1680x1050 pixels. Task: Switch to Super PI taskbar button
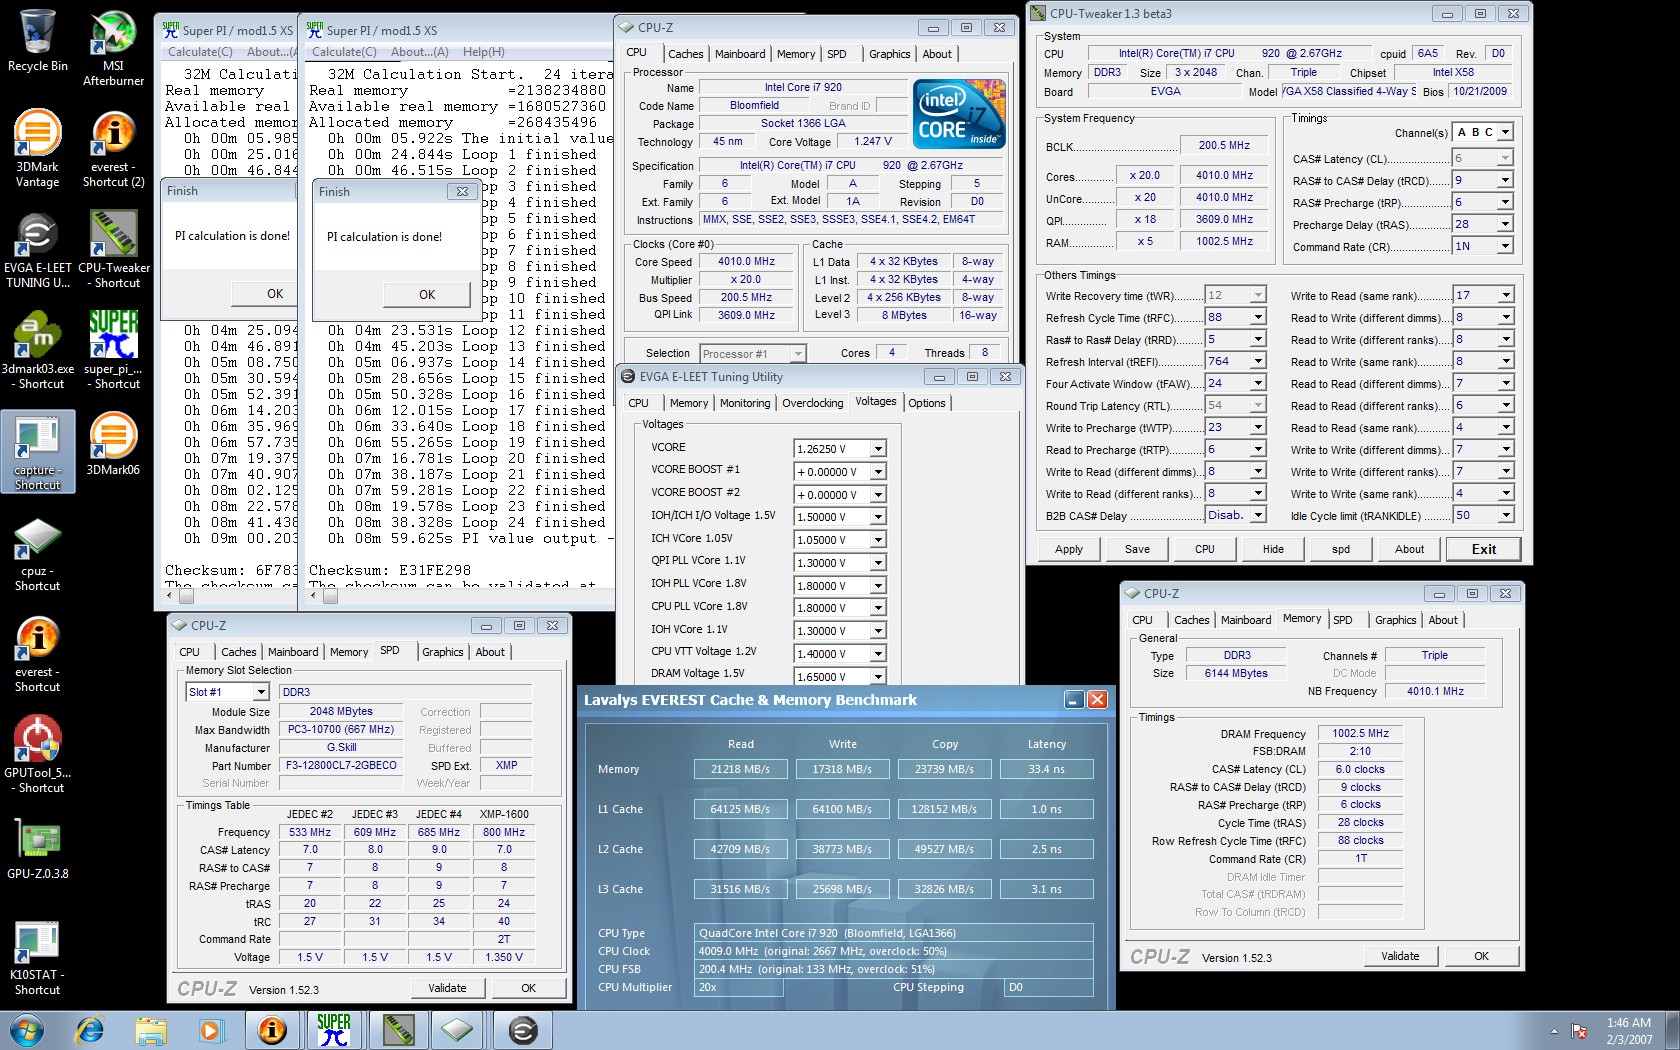pyautogui.click(x=334, y=1030)
